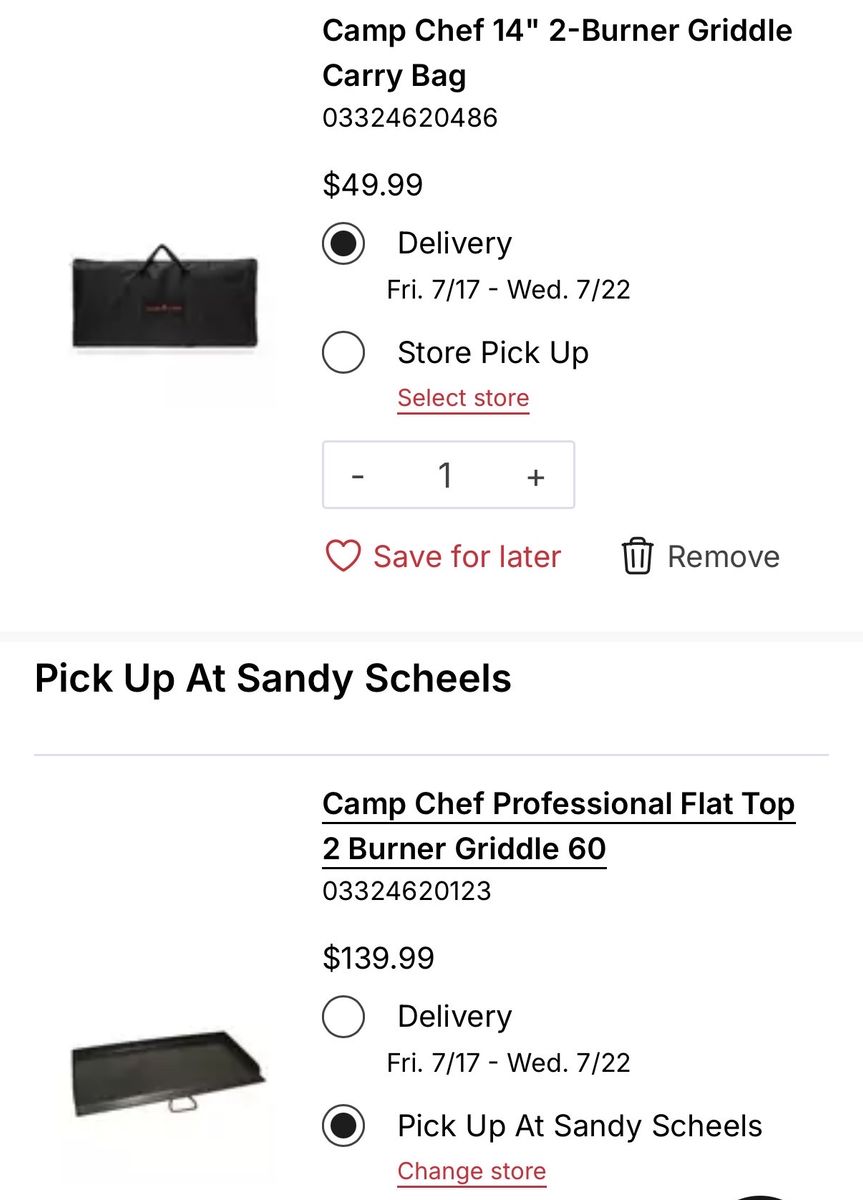
Task: Click the trash can Remove icon
Action: point(637,556)
